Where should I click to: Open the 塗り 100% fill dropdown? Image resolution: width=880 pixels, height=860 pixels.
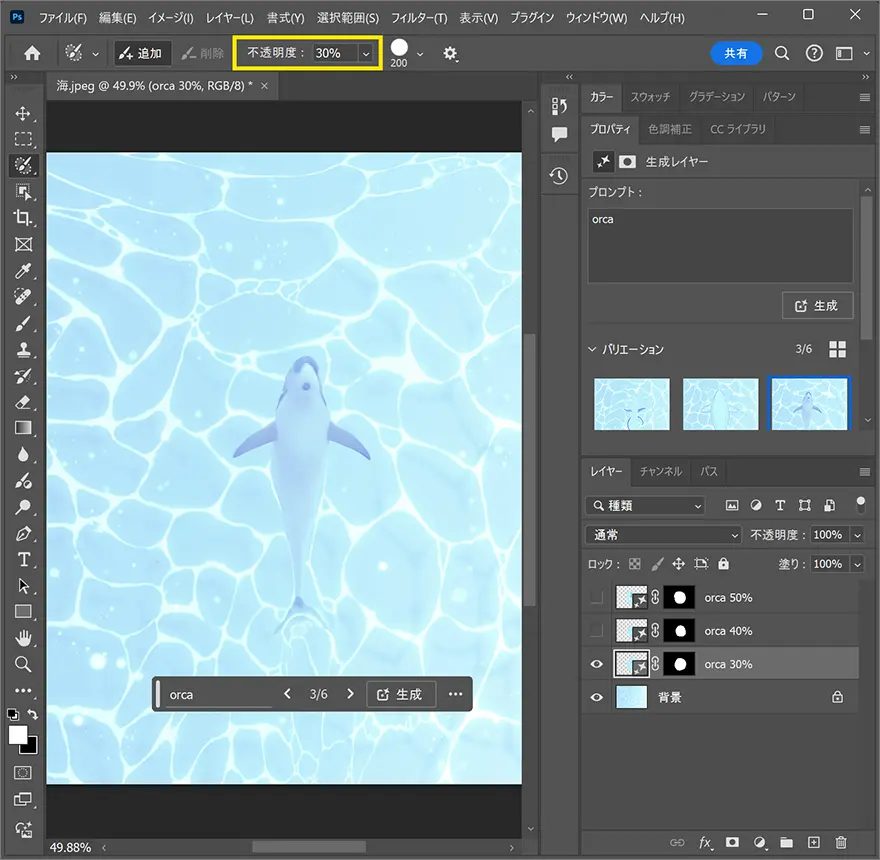(857, 564)
